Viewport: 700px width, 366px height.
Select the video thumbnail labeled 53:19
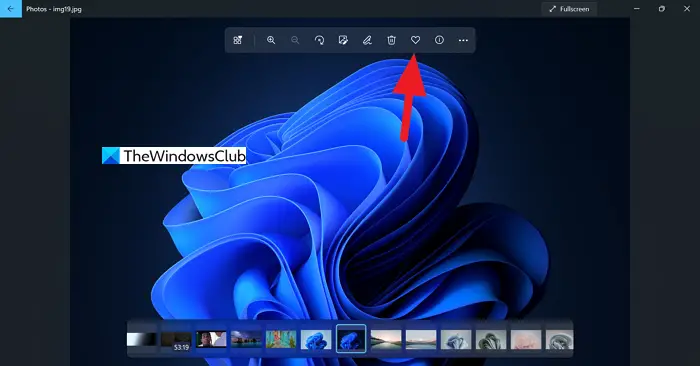pyautogui.click(x=176, y=340)
